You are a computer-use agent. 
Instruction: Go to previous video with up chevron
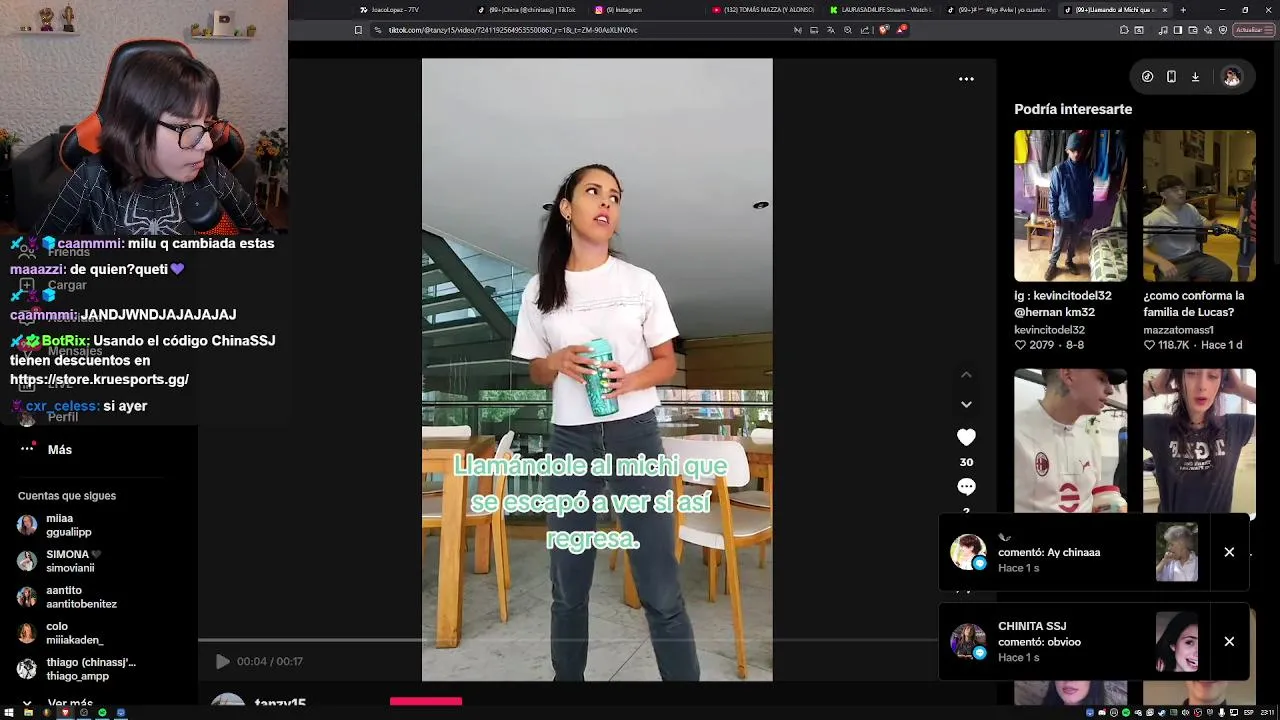(x=966, y=374)
